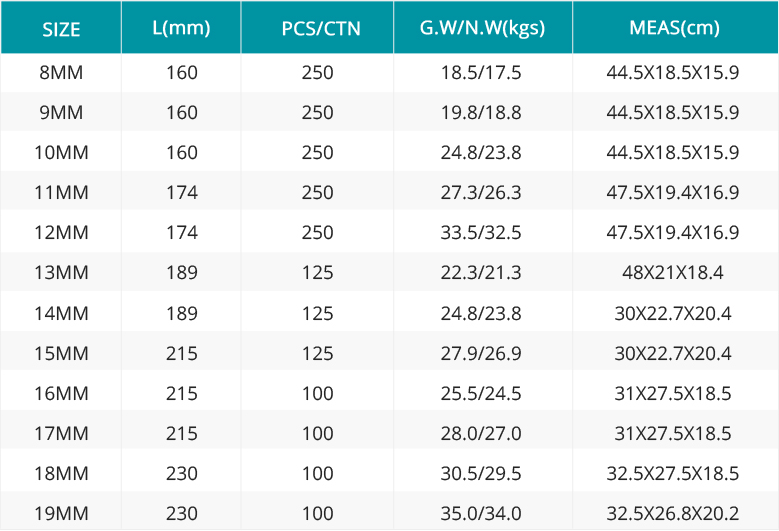Click the 8MM size cell
The image size is (779, 531).
[61, 73]
